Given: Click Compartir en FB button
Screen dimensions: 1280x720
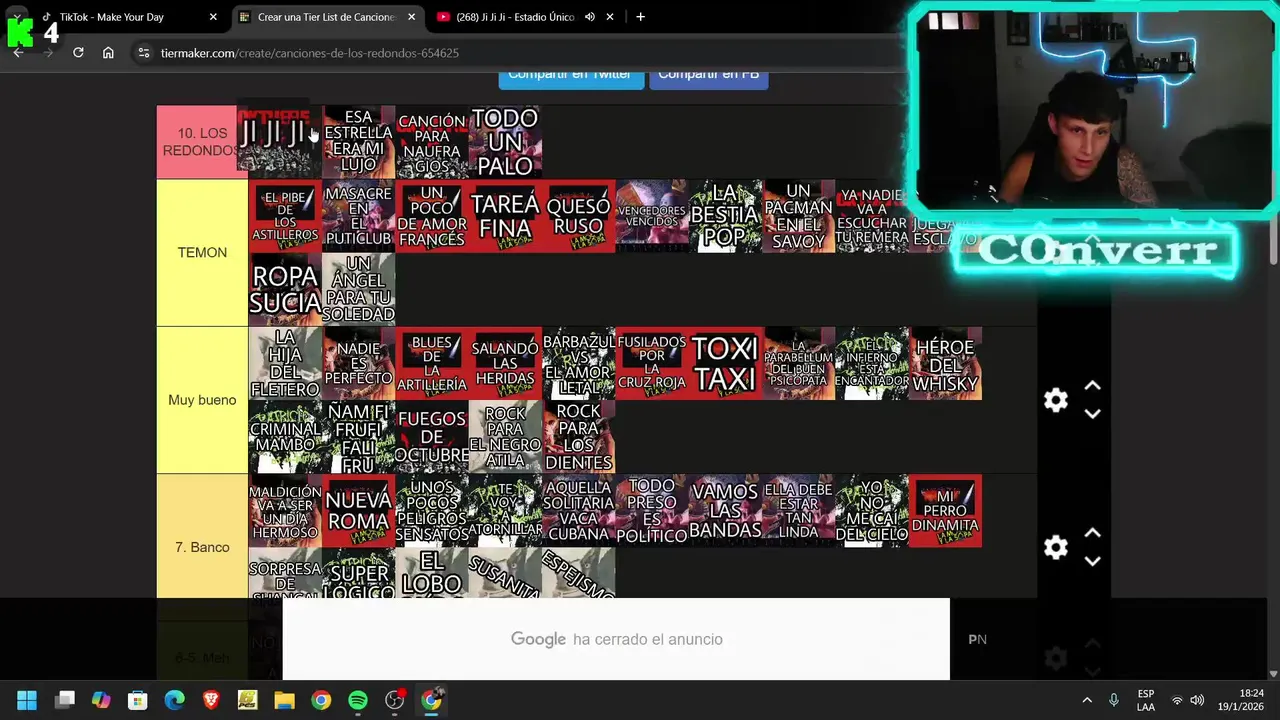Looking at the screenshot, I should coord(709,76).
